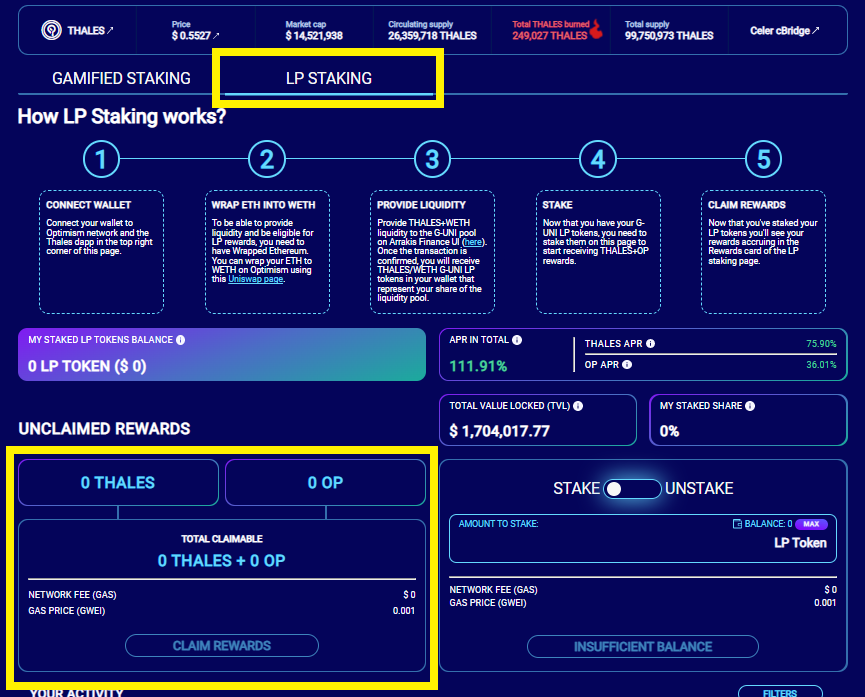The width and height of the screenshot is (865, 697).
Task: Show info for THALES APR
Action: point(650,344)
